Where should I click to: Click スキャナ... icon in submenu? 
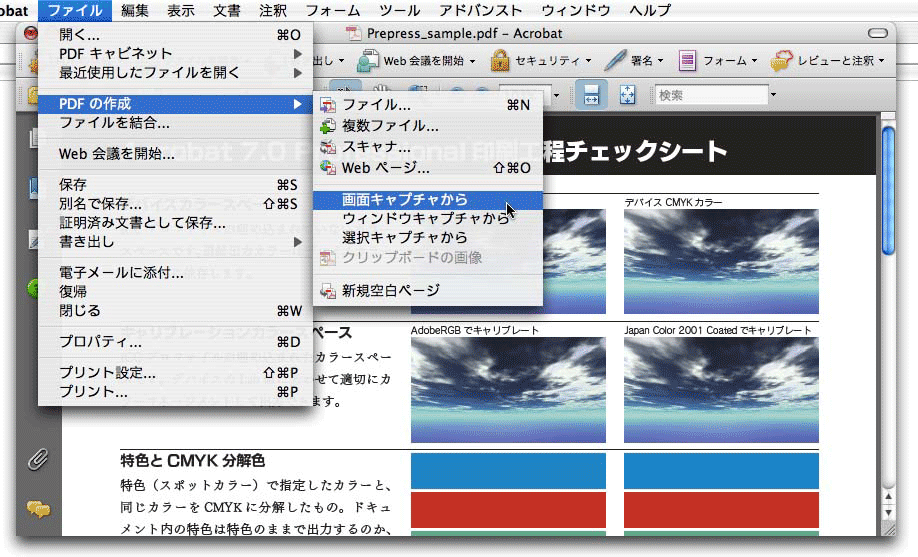coord(328,147)
